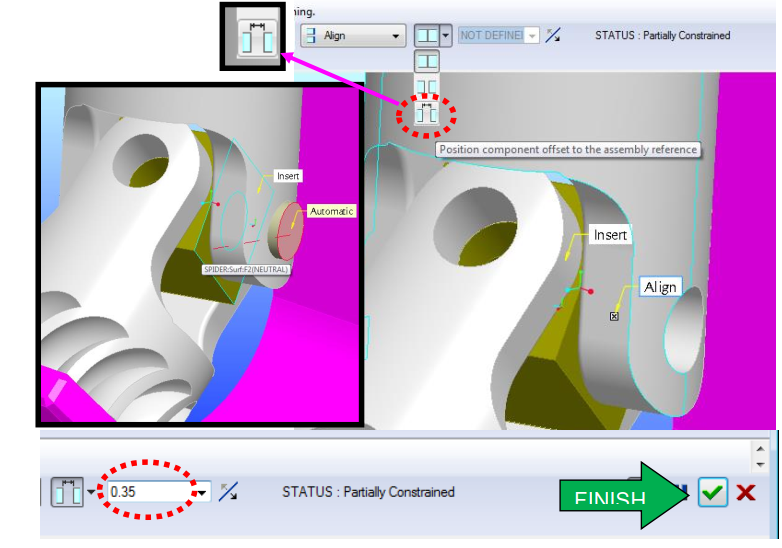Cancel the placement with the red X
782x548 pixels.
click(x=745, y=492)
